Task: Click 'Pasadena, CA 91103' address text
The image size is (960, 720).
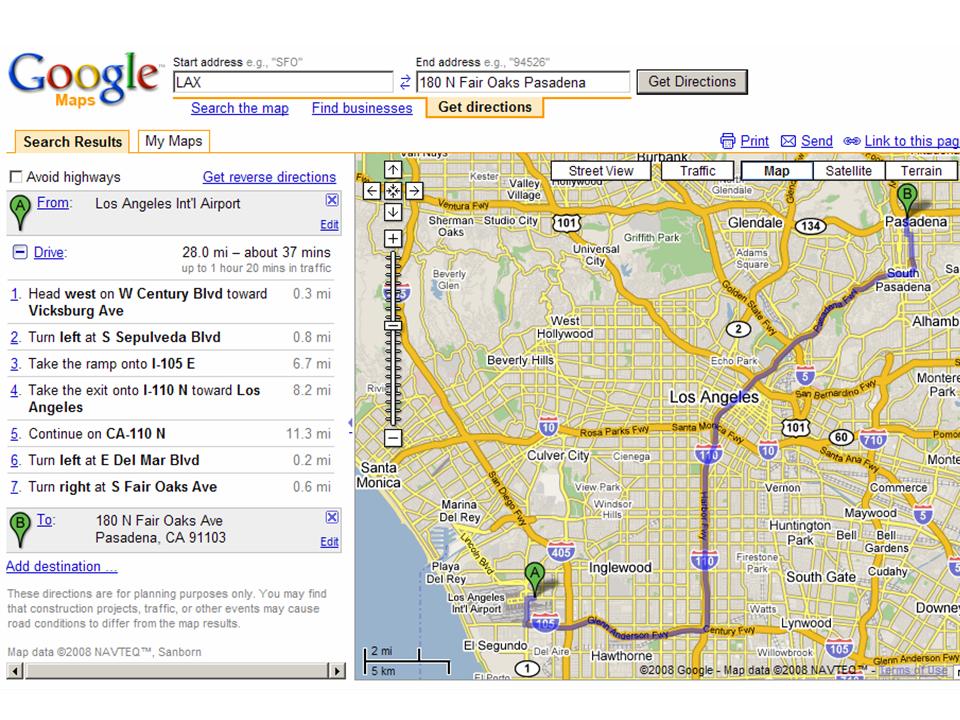Action: 160,538
